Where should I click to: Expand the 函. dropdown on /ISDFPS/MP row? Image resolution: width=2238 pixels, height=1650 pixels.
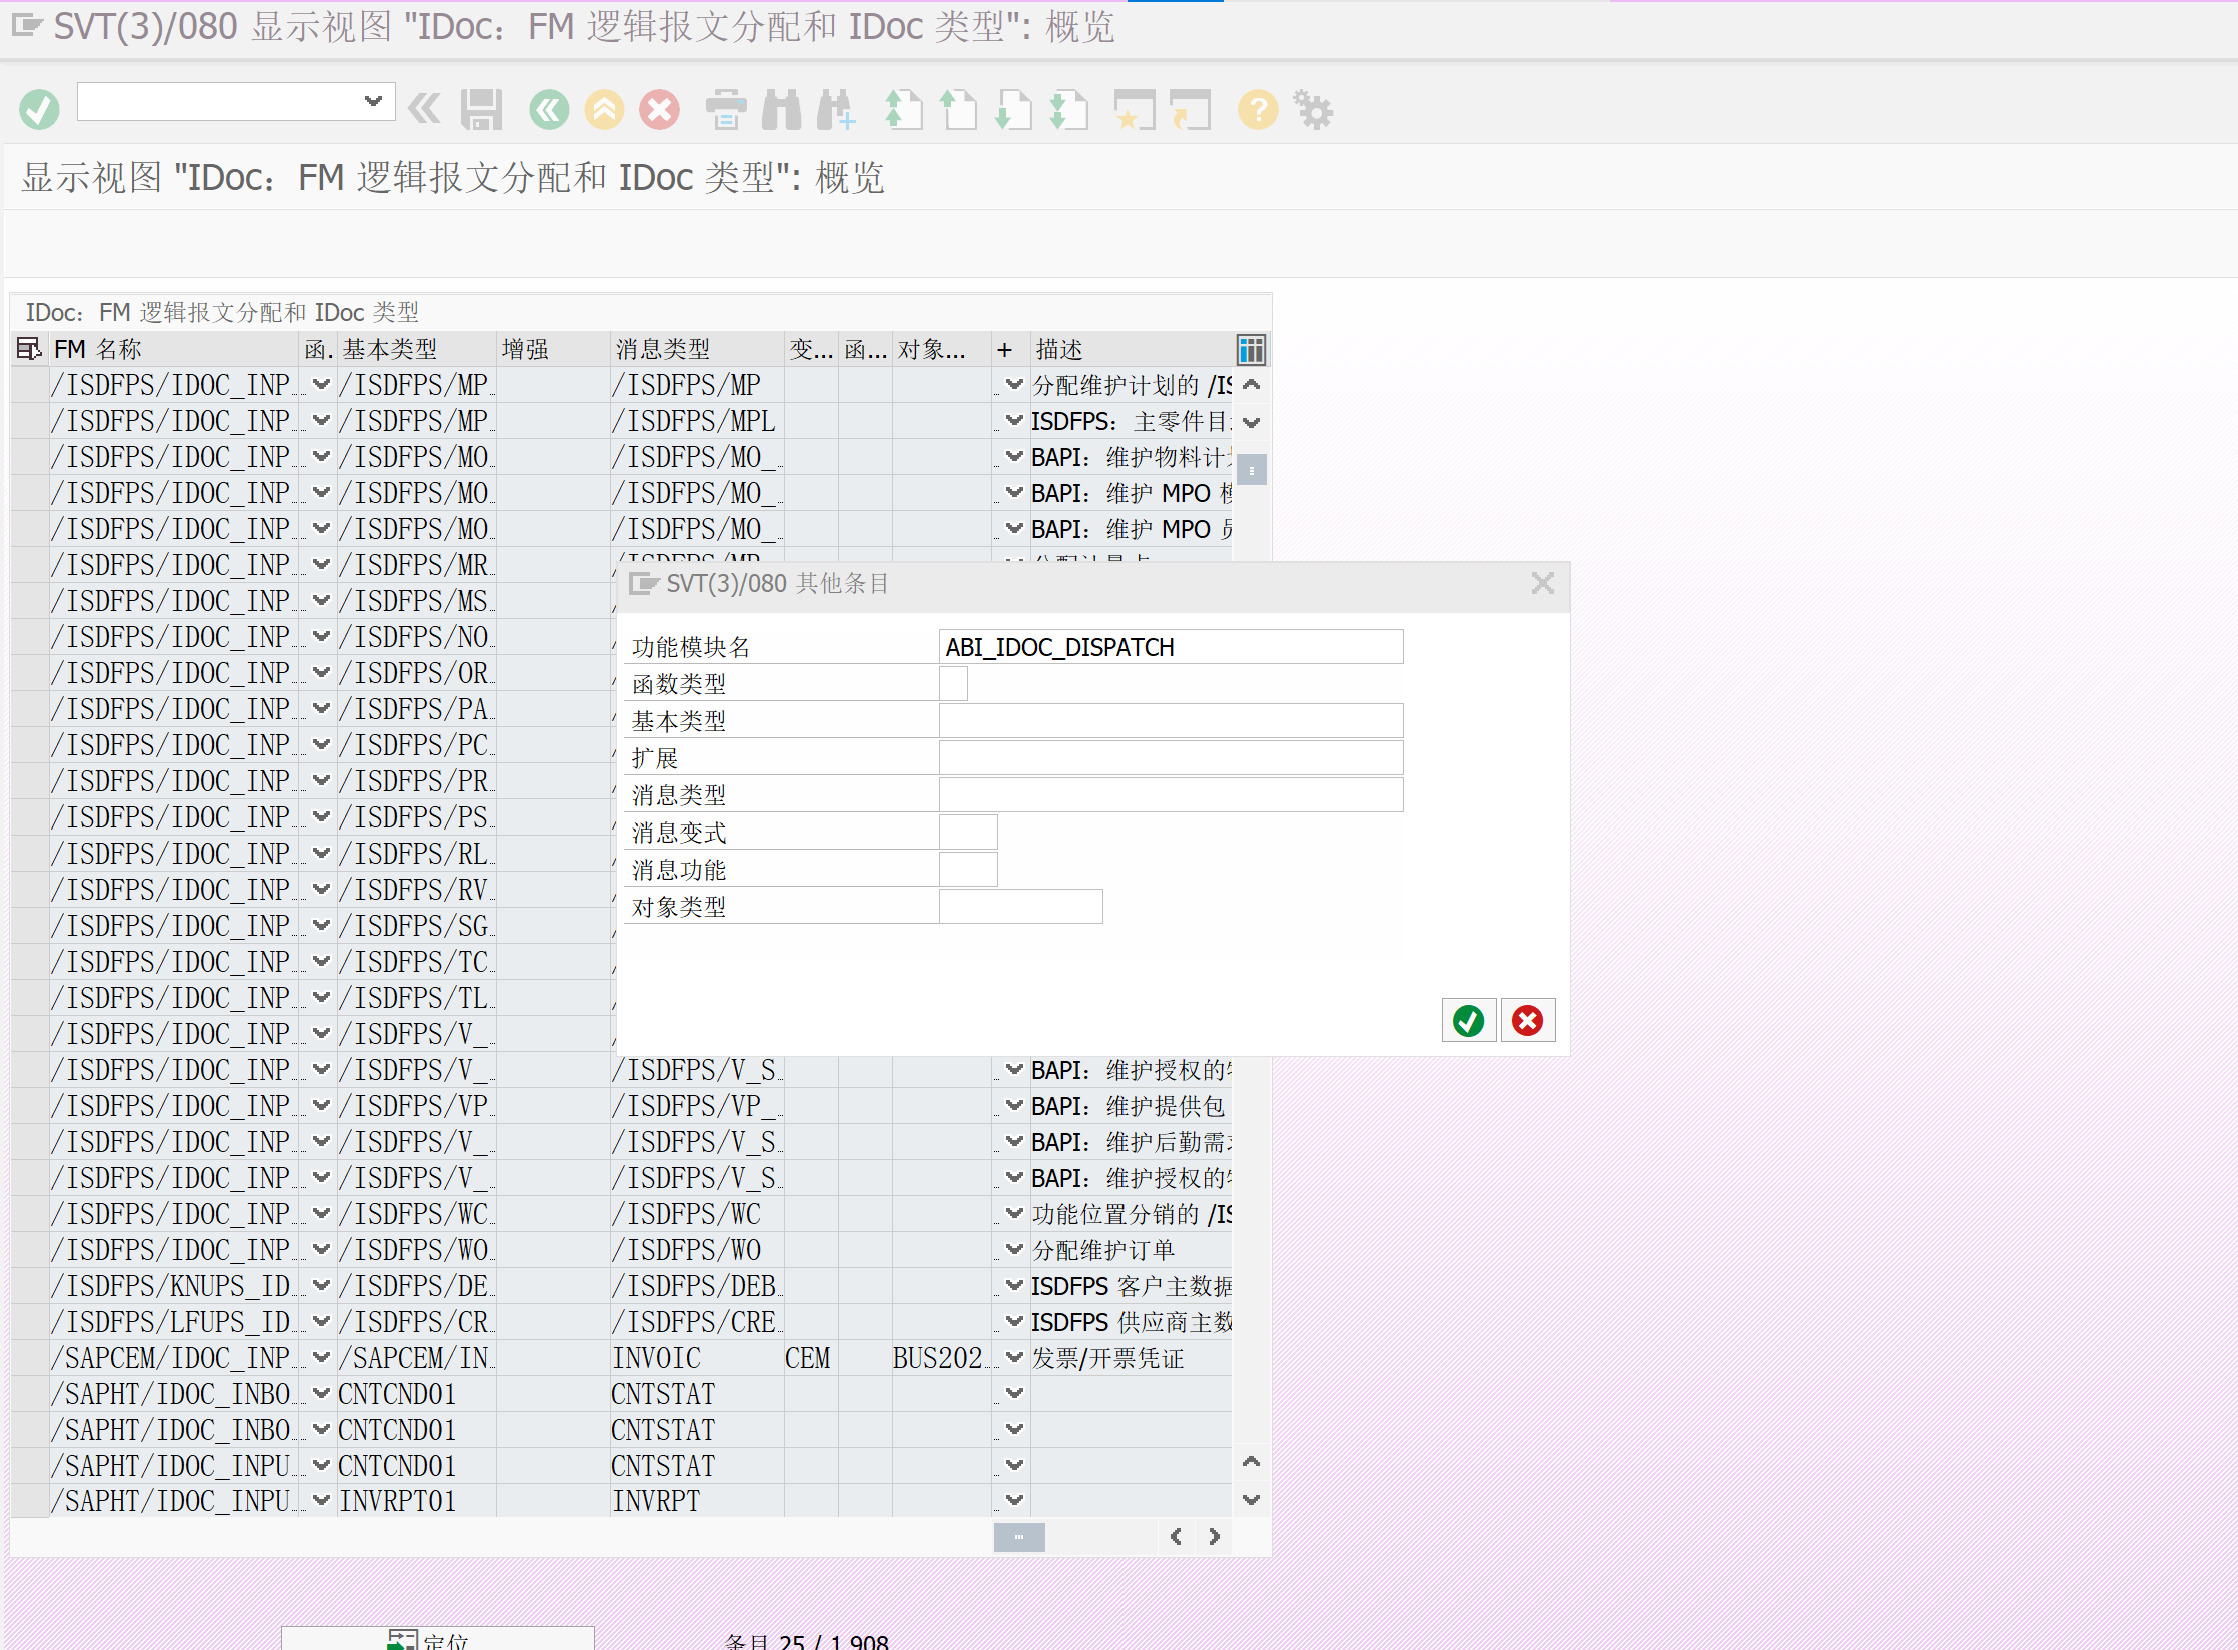[x=320, y=384]
